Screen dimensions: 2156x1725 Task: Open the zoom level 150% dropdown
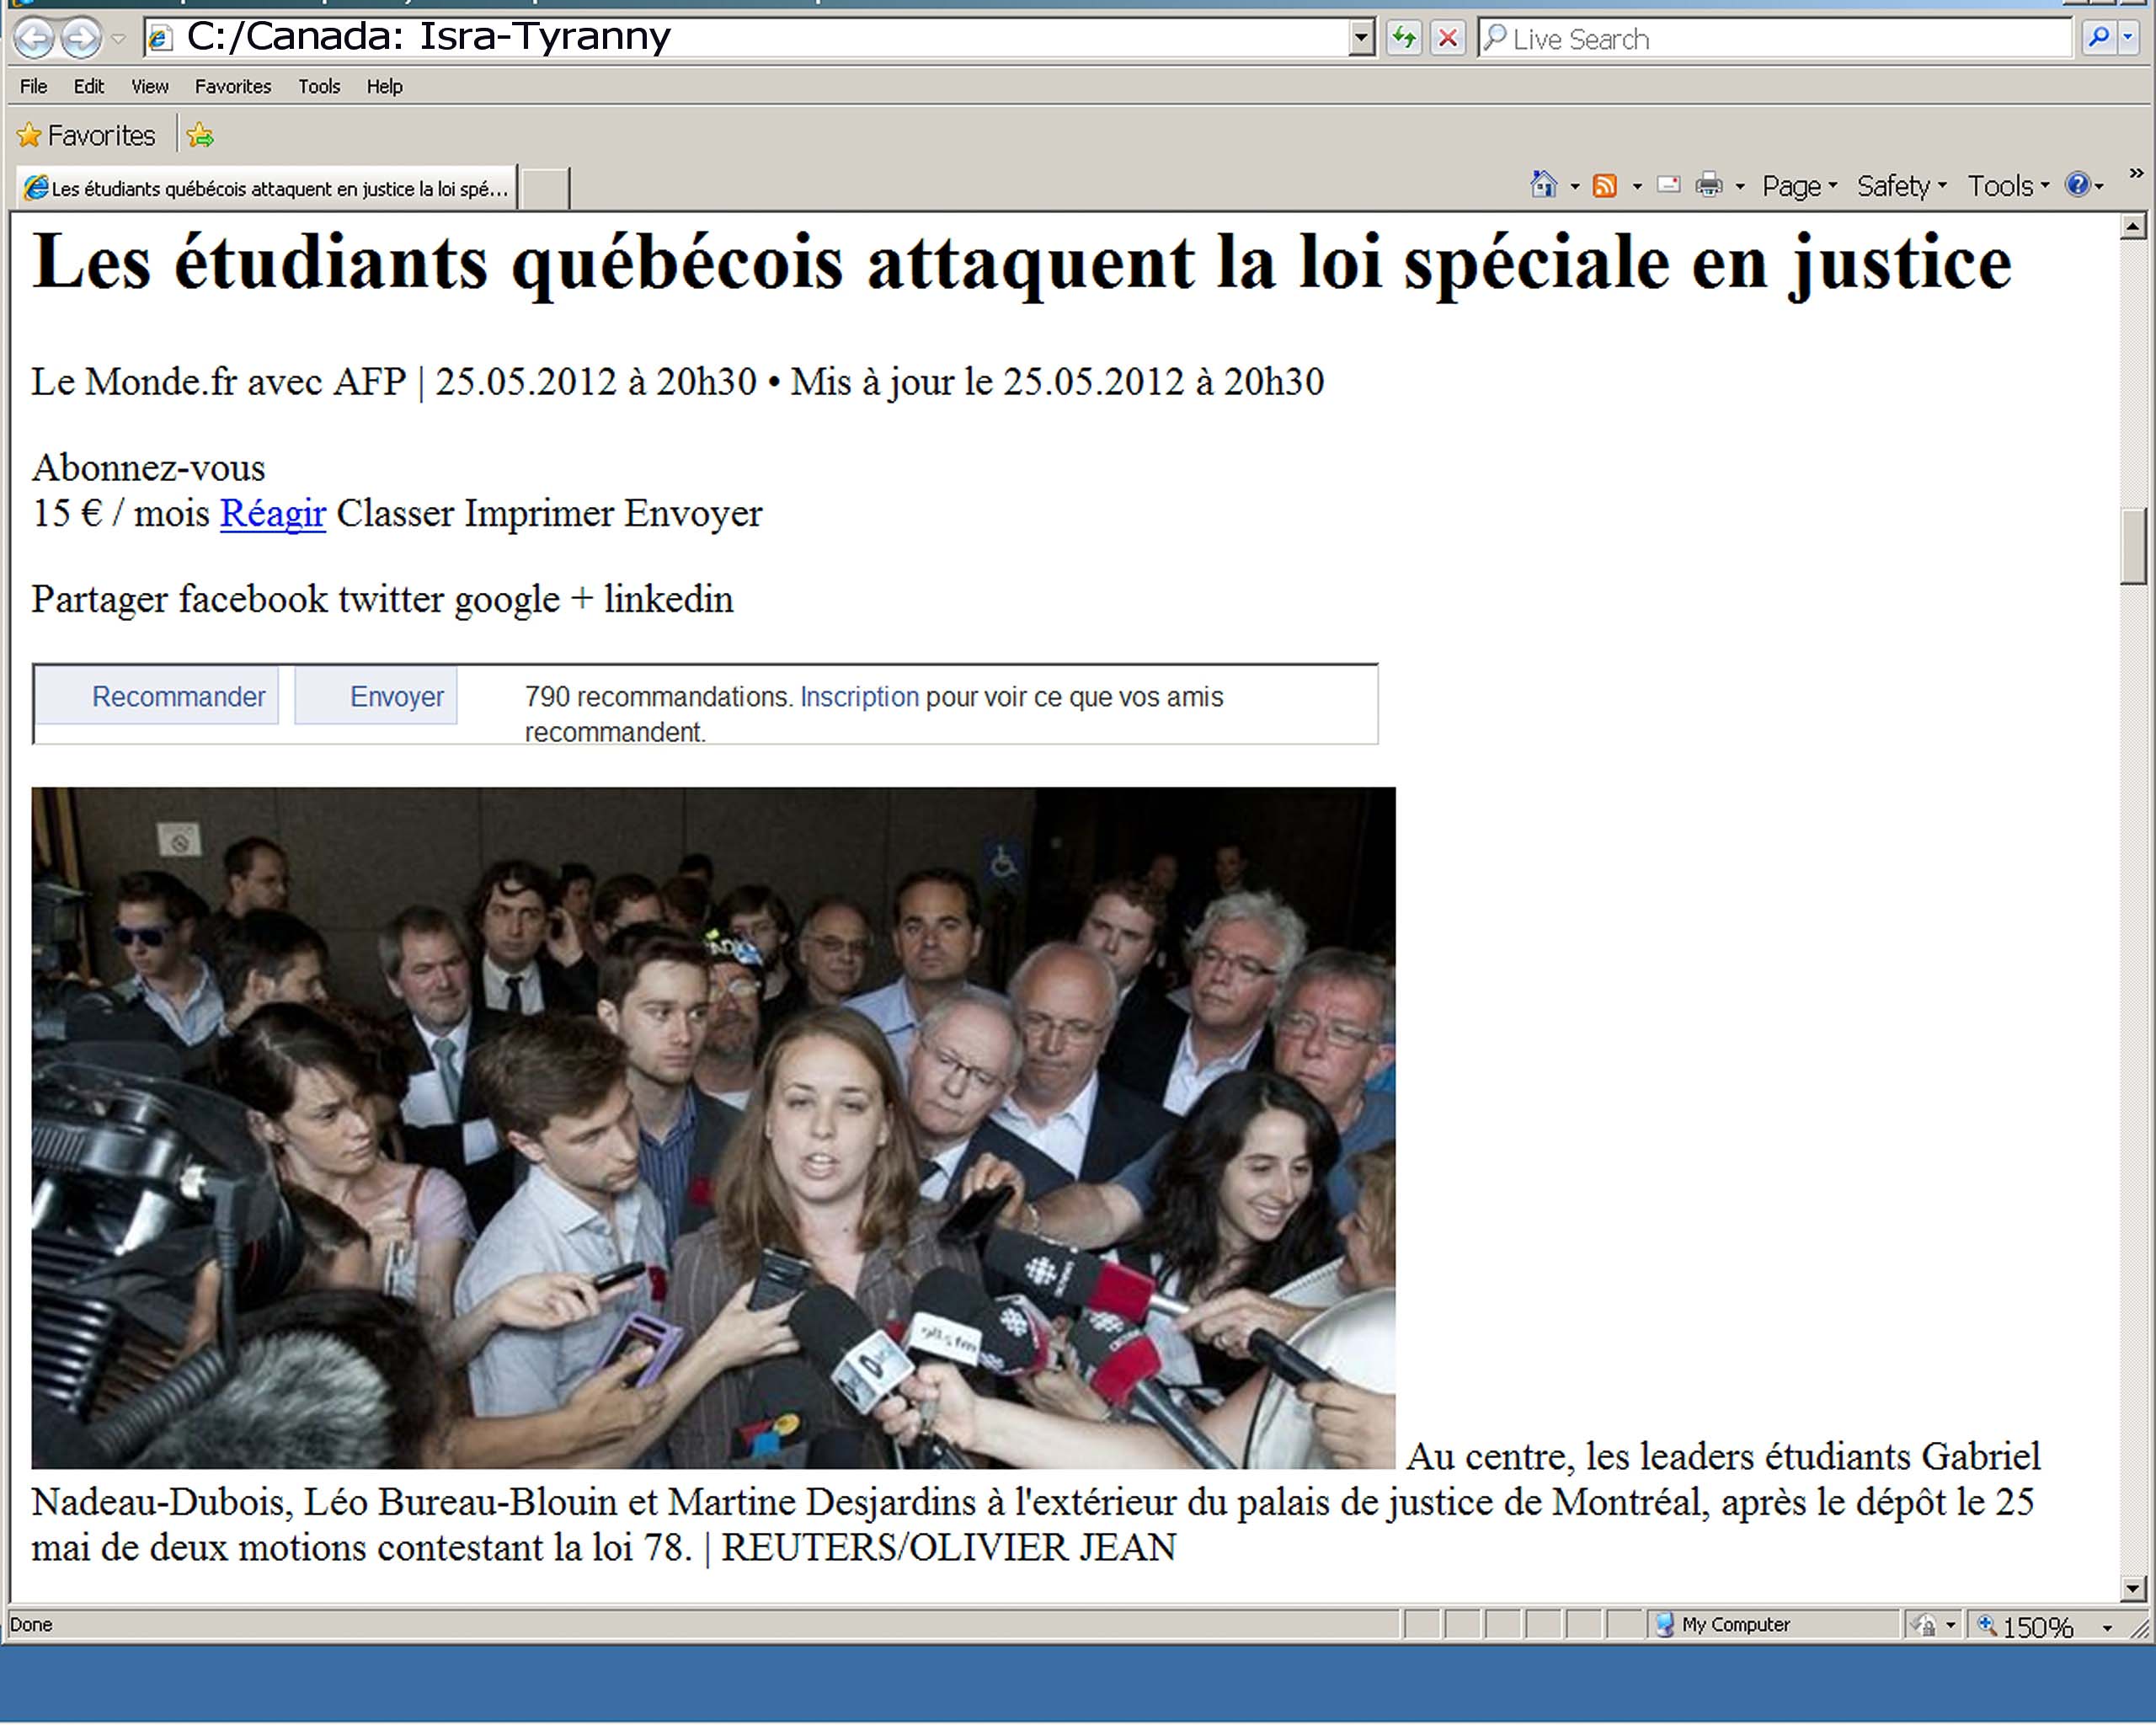tap(2107, 1628)
